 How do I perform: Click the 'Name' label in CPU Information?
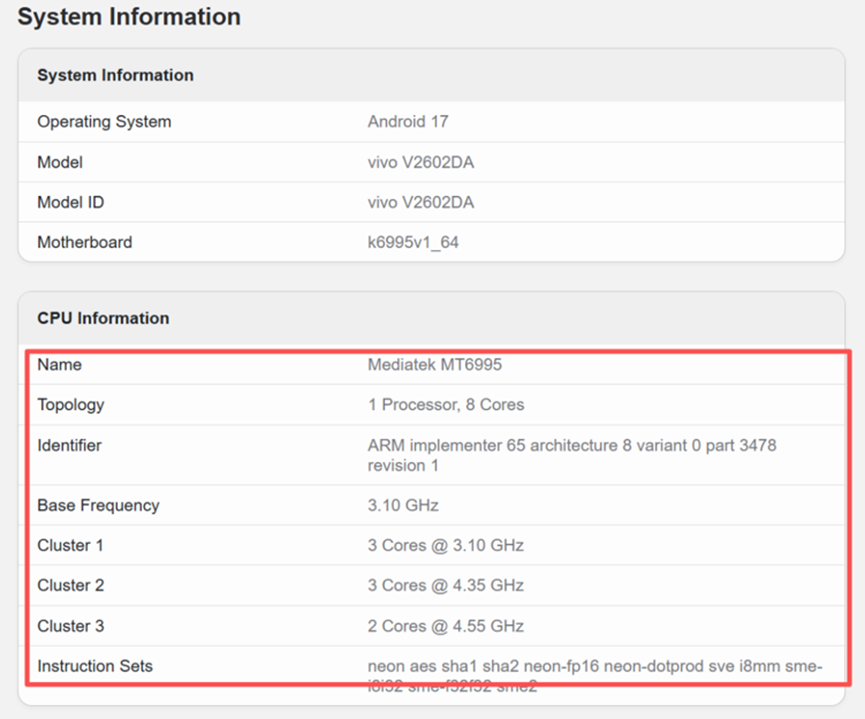click(x=59, y=364)
